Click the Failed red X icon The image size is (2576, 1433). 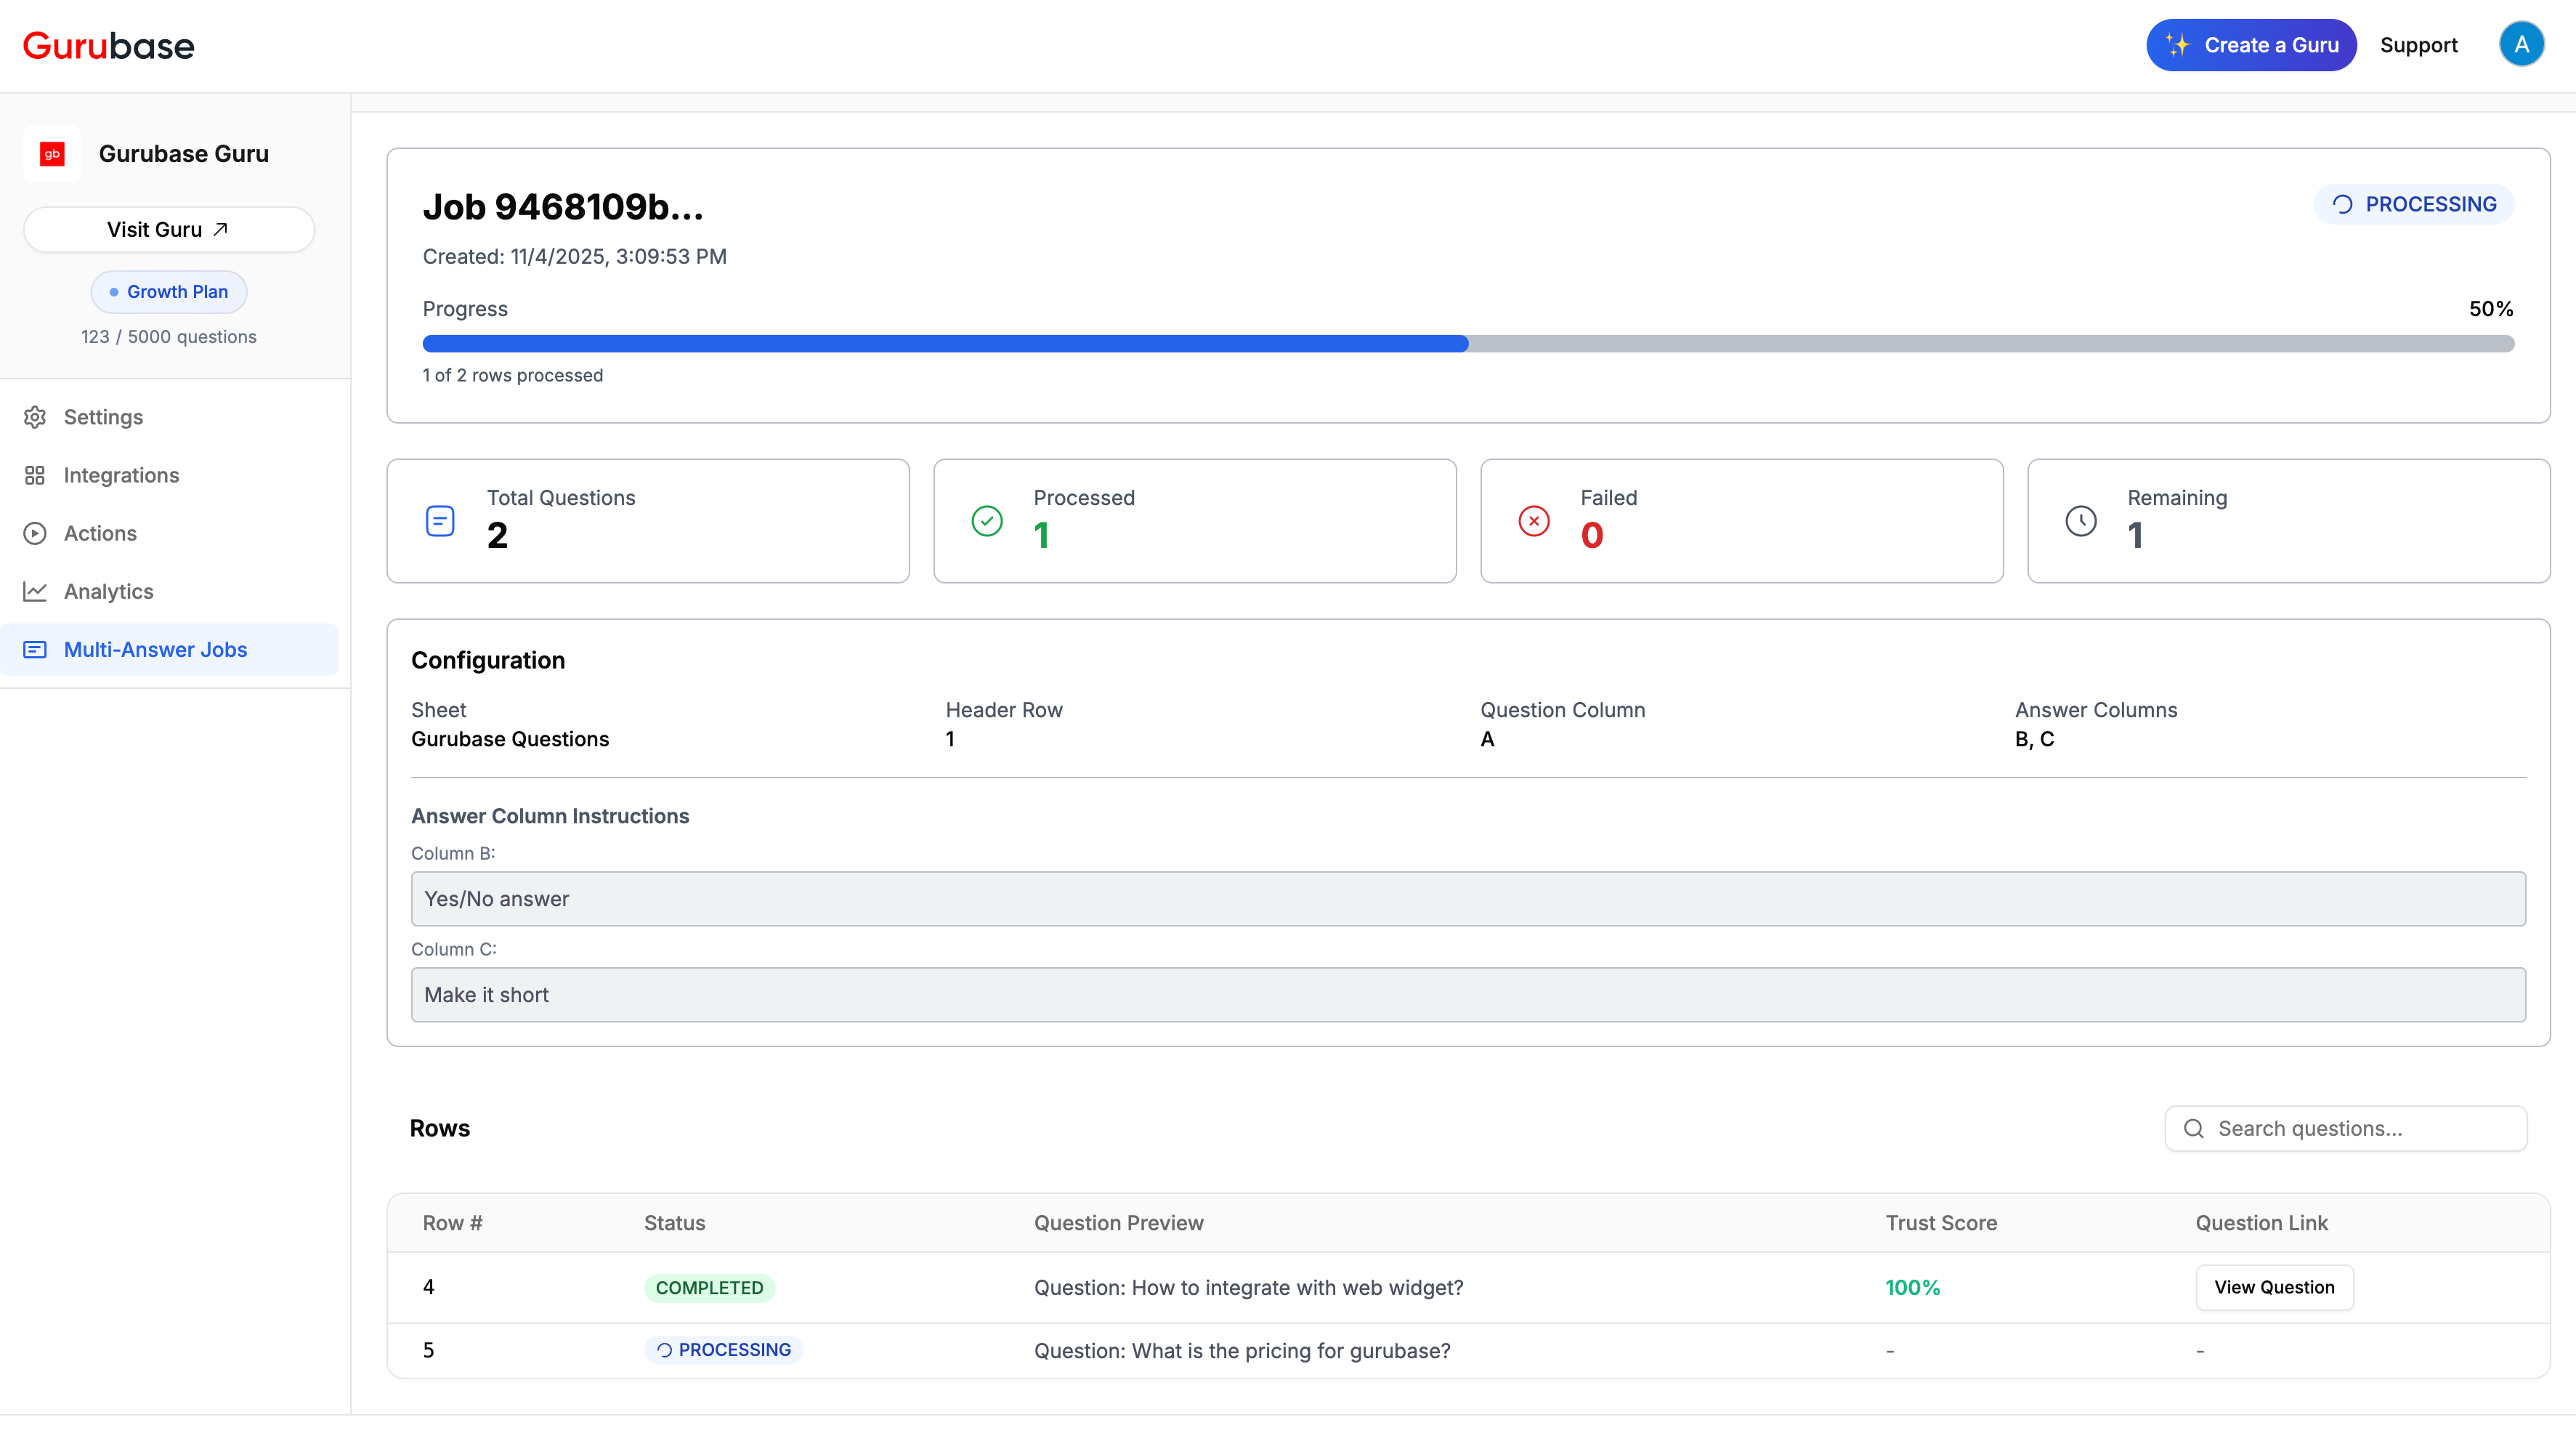1533,521
